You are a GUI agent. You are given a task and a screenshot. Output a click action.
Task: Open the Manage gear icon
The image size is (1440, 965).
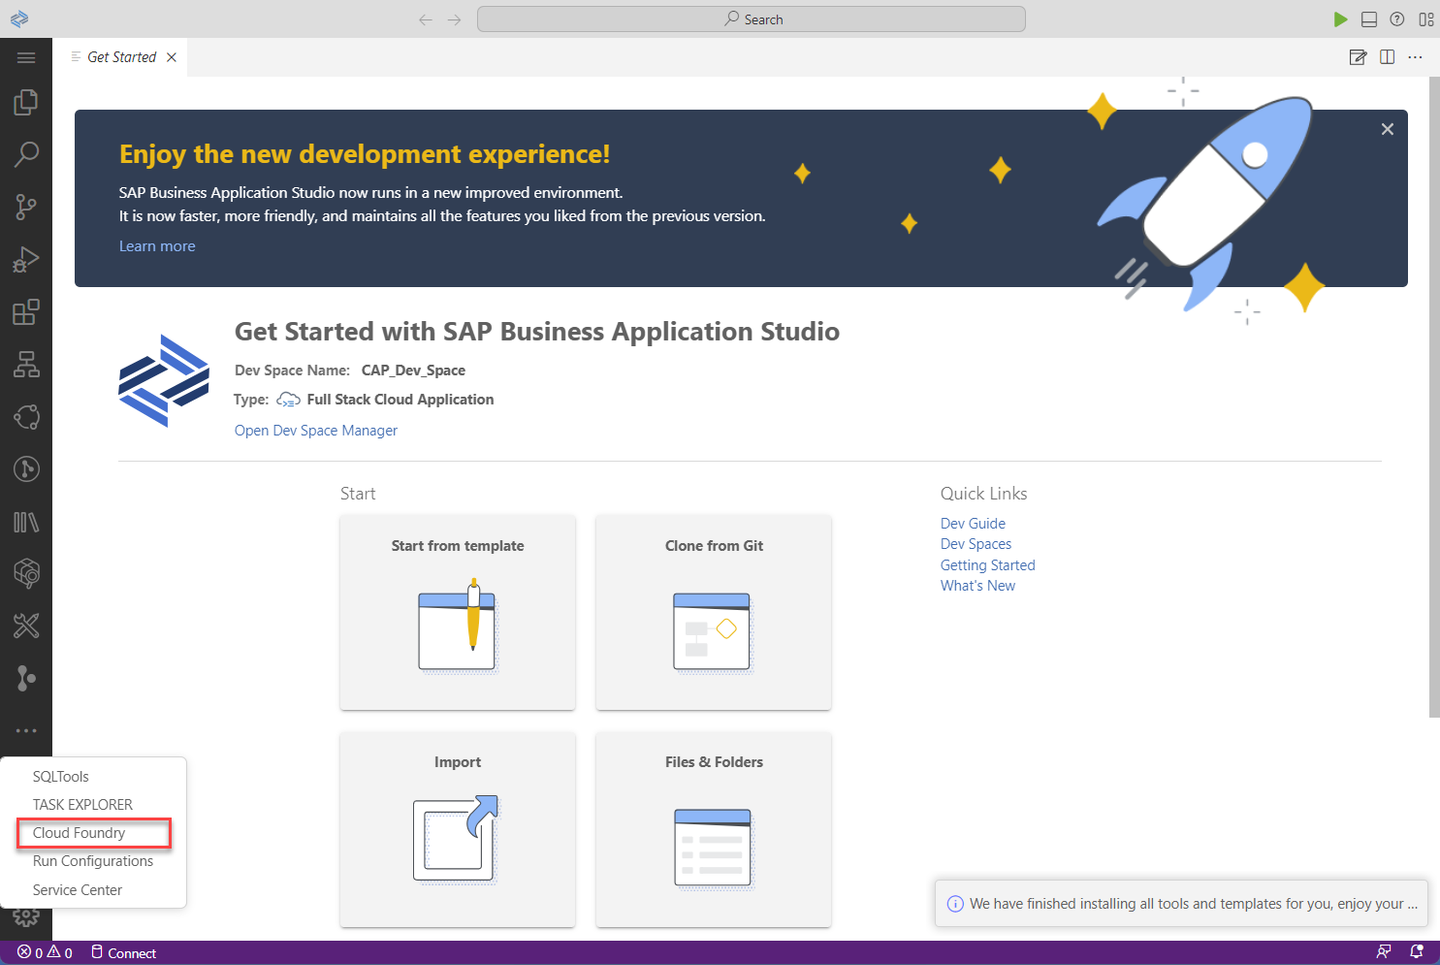[26, 917]
